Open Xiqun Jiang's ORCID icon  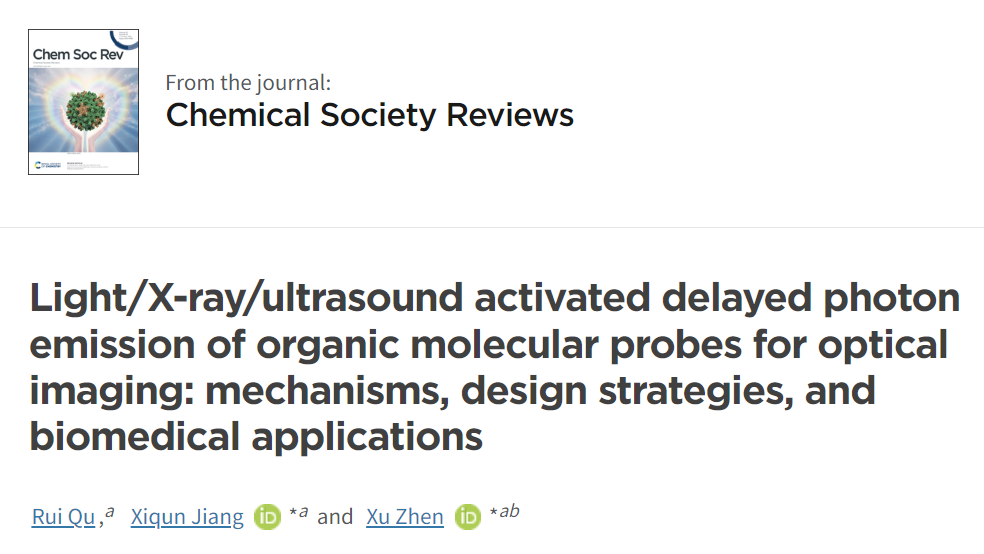tap(267, 517)
